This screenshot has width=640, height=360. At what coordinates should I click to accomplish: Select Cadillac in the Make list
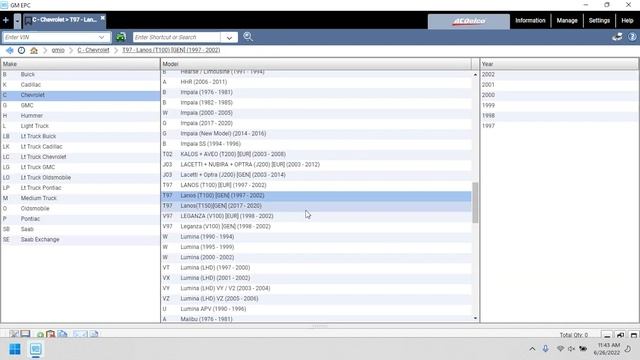tap(80, 84)
